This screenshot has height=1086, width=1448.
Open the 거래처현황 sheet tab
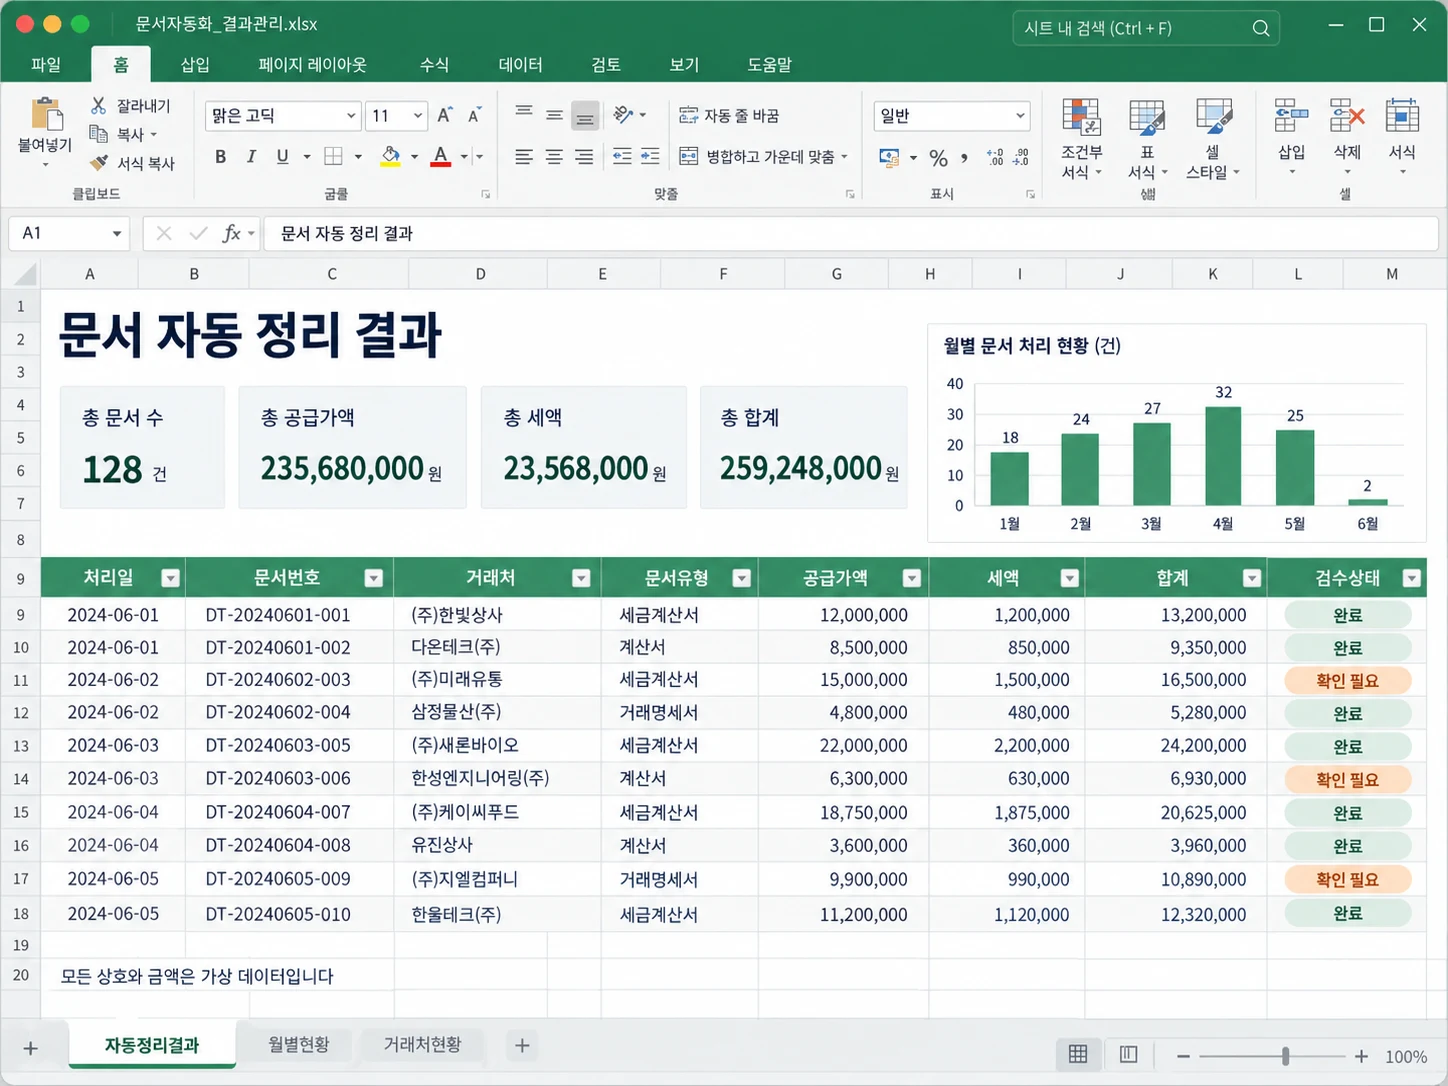tap(423, 1044)
